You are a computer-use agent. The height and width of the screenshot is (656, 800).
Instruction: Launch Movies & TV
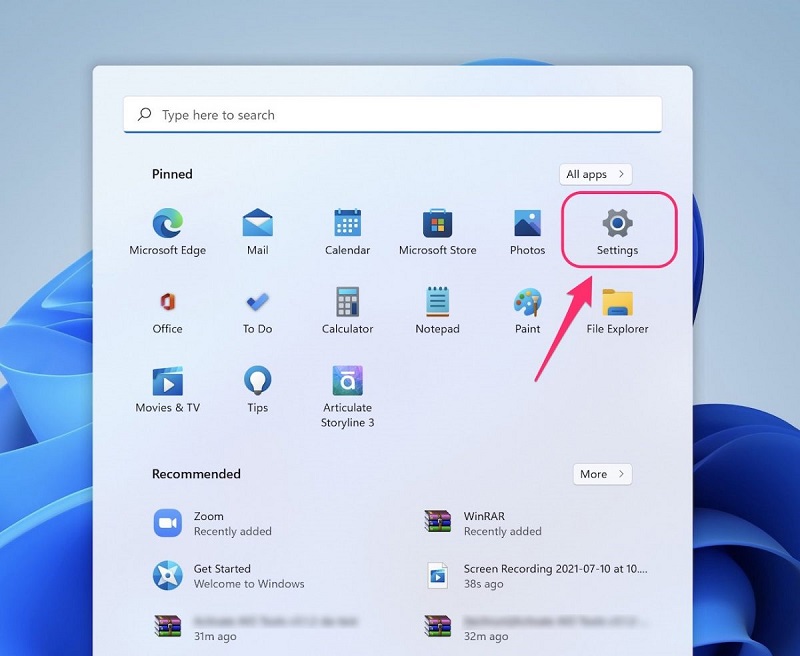pyautogui.click(x=167, y=390)
